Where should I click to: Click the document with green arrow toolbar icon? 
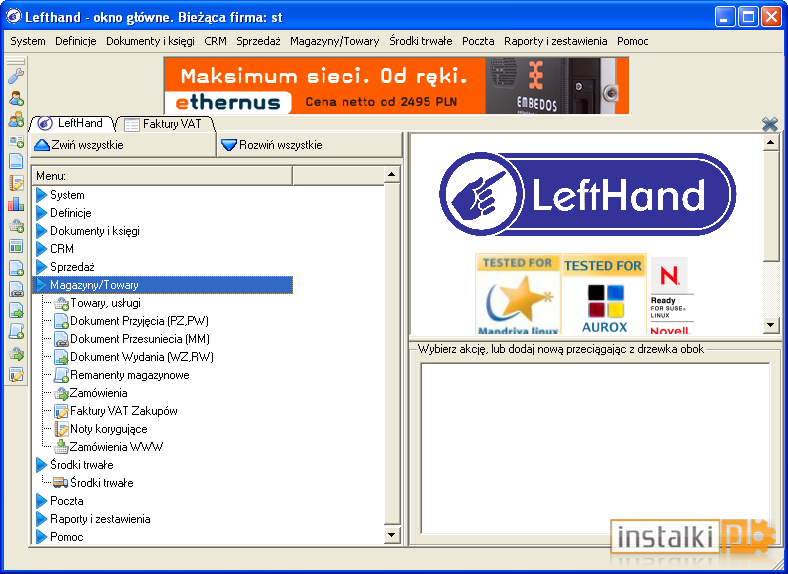pyautogui.click(x=16, y=311)
